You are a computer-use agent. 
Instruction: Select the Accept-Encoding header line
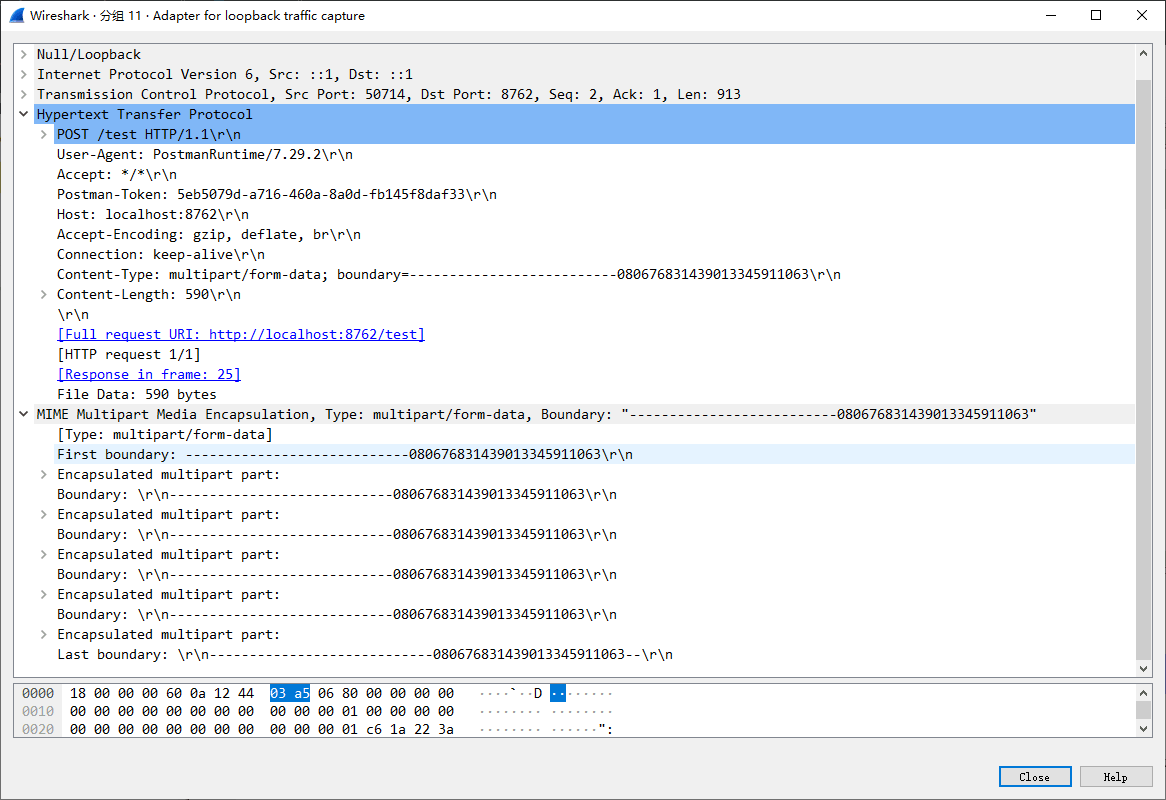209,235
